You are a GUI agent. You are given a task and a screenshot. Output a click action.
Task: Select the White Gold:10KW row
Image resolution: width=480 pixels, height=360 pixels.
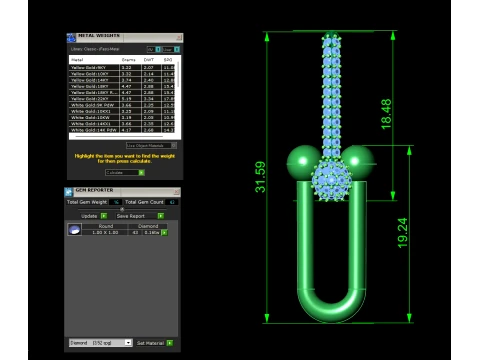[122, 117]
